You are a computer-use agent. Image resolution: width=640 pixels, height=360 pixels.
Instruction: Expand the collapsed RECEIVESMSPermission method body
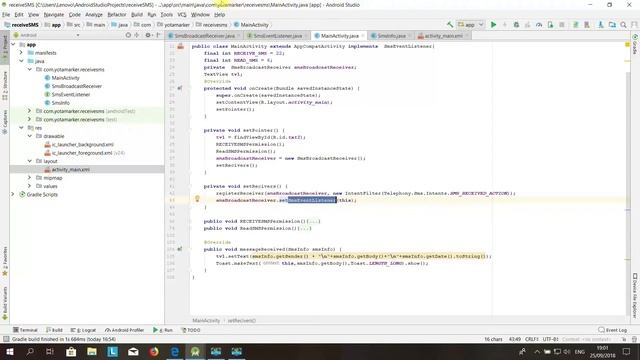tap(313, 221)
